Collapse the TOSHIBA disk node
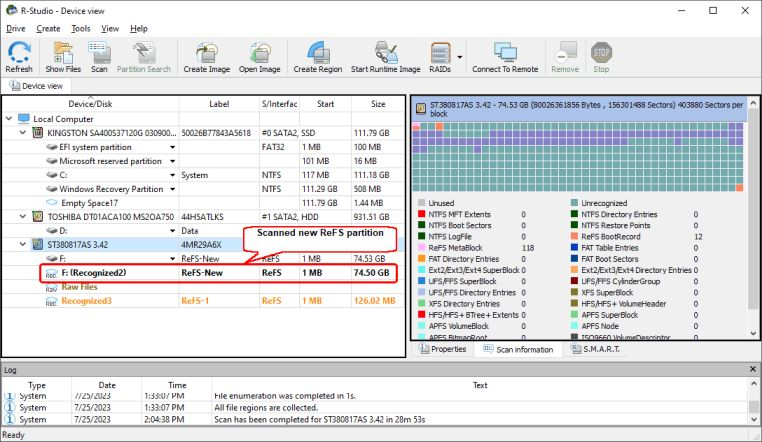762x442 pixels. (x=22, y=217)
